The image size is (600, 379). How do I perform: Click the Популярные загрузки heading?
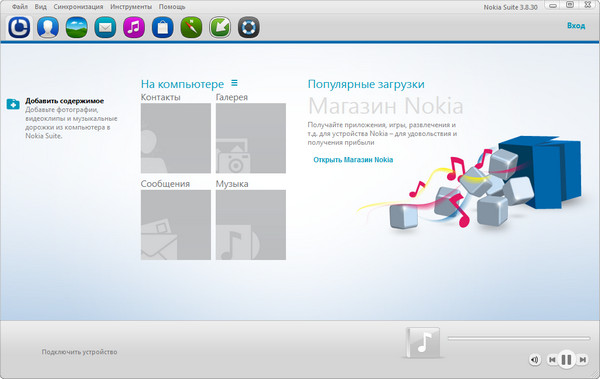point(366,84)
